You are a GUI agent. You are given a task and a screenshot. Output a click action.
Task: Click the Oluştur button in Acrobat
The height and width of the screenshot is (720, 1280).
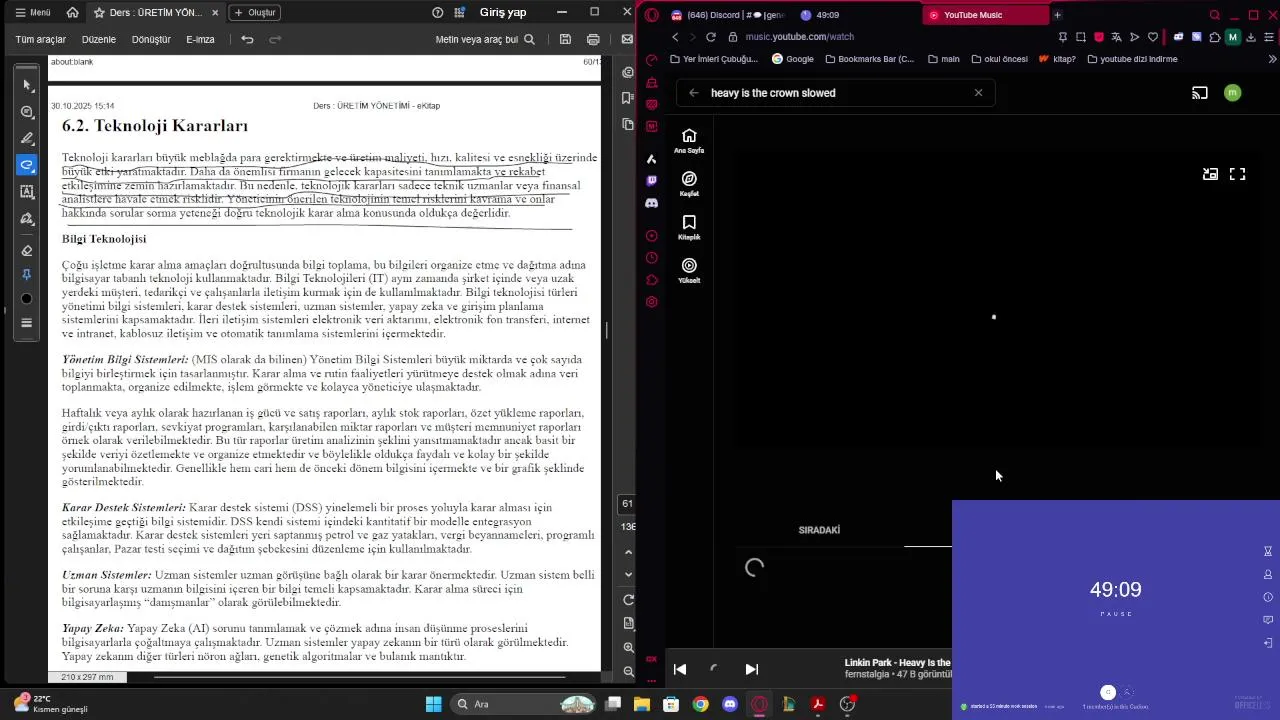pos(254,13)
